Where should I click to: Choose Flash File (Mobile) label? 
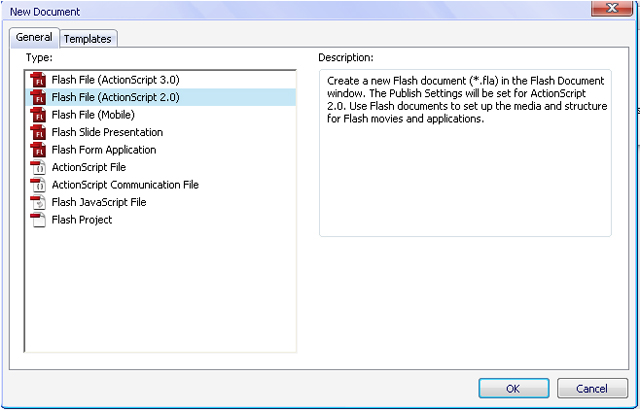coord(93,115)
